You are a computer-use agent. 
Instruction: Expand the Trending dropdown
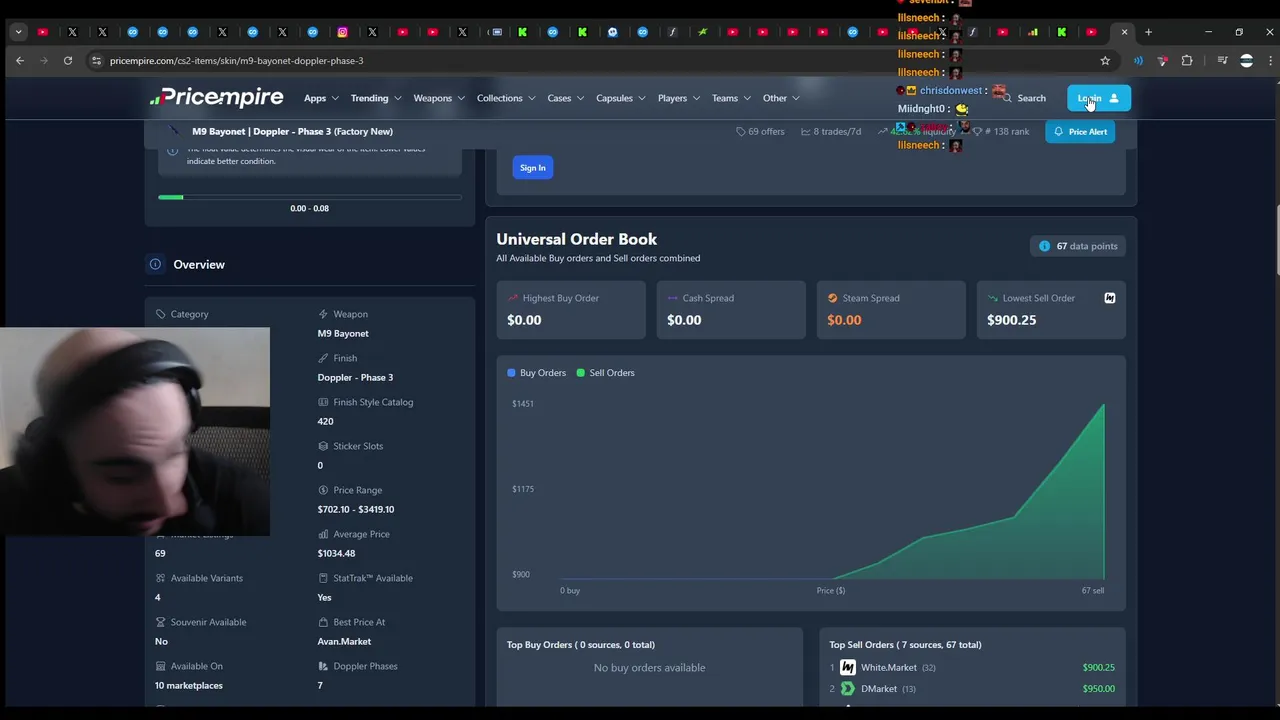pos(375,98)
